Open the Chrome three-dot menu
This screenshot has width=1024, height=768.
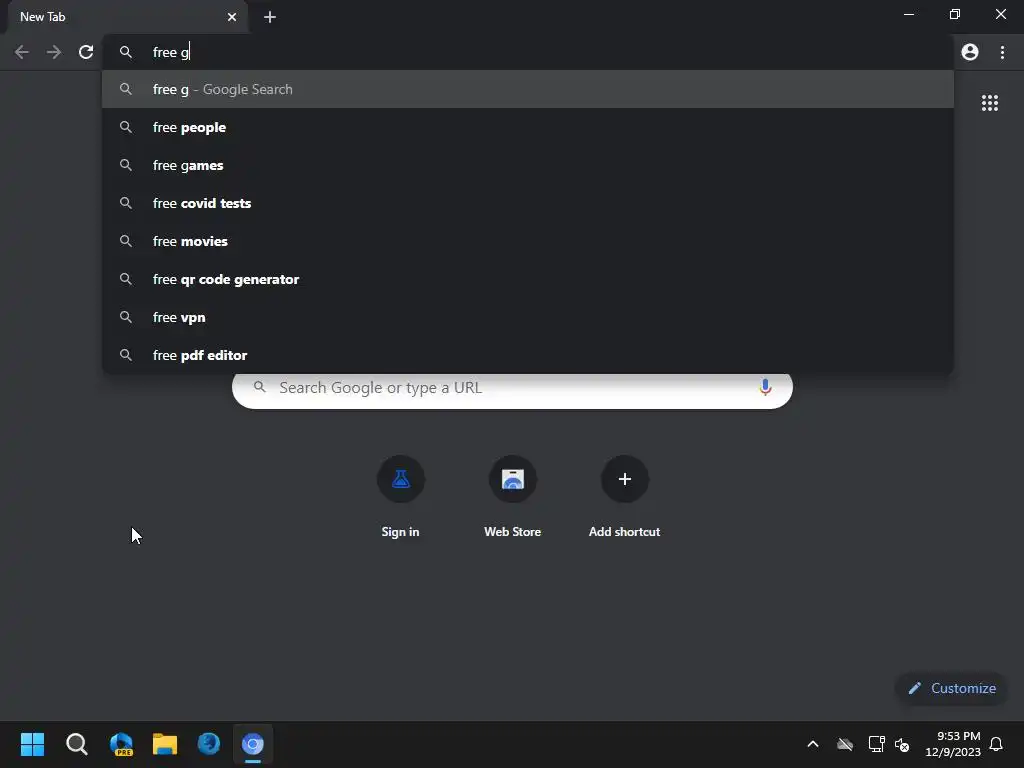tap(1002, 52)
